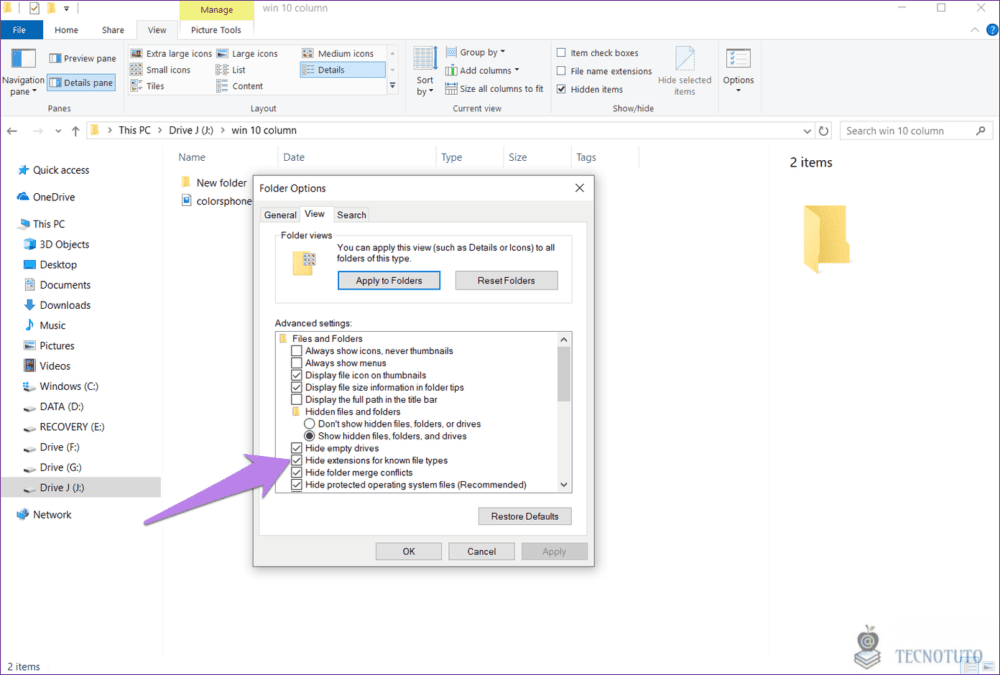The width and height of the screenshot is (1000, 675).
Task: Open Add columns dropdown
Action: point(482,70)
